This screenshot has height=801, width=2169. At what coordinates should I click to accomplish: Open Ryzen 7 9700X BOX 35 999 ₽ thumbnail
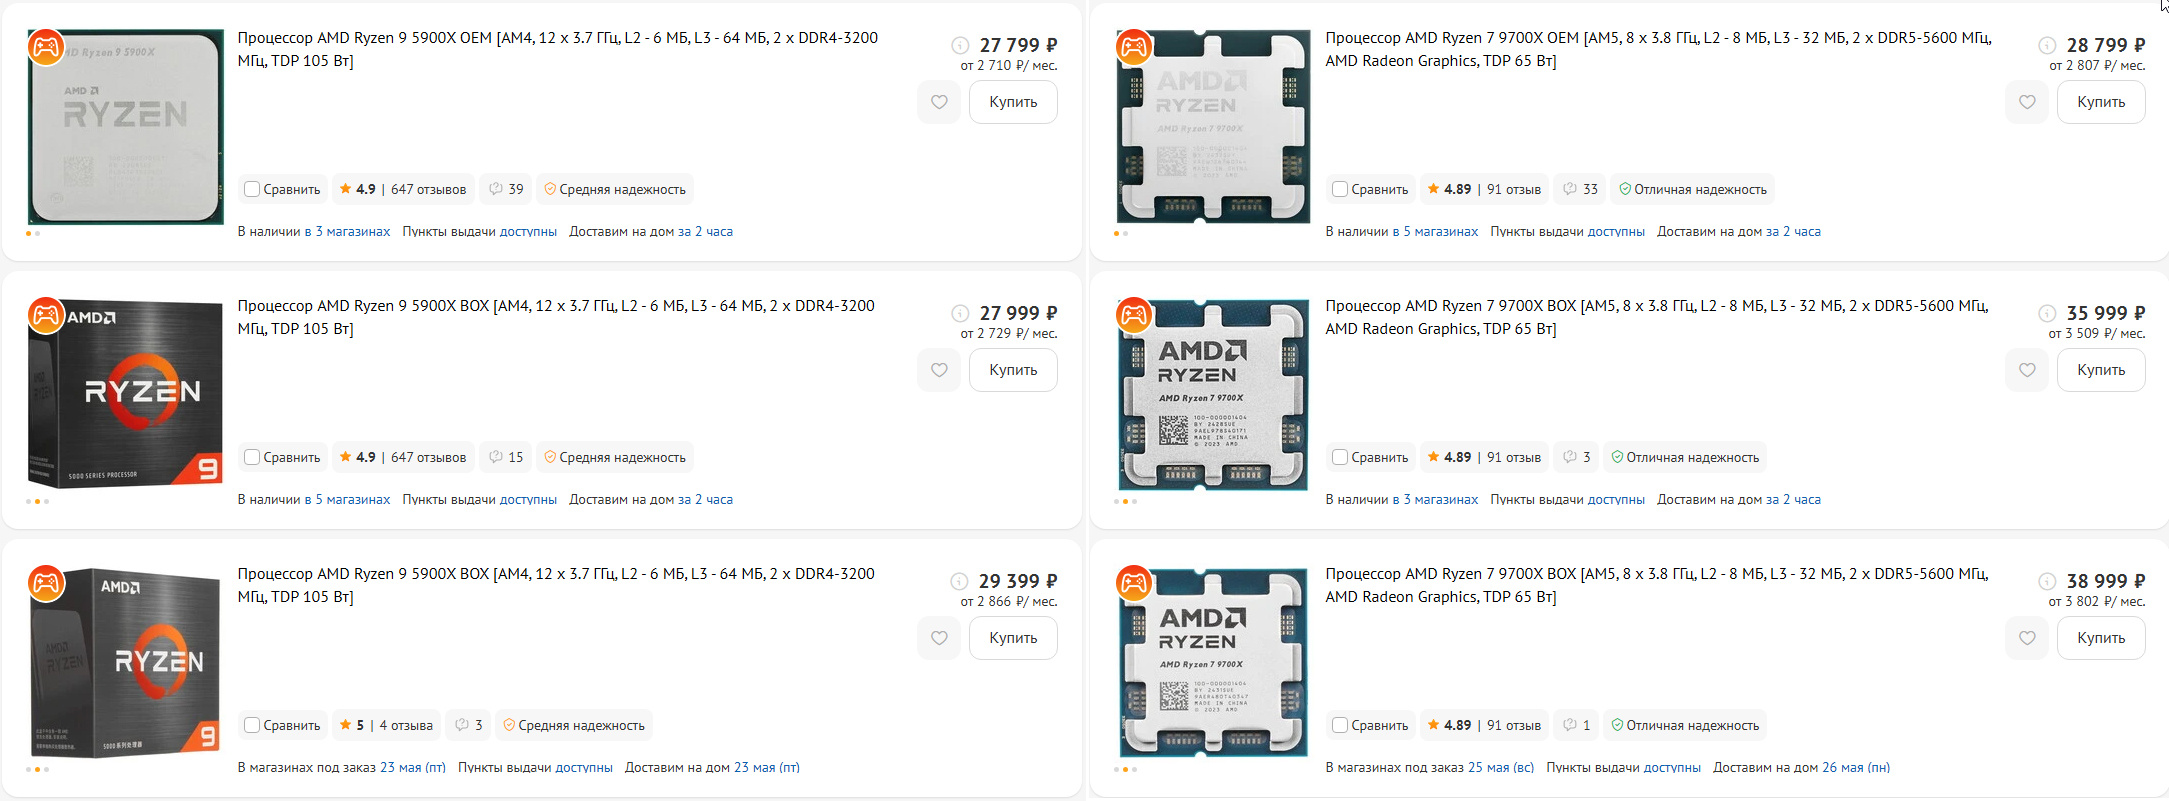click(1212, 394)
